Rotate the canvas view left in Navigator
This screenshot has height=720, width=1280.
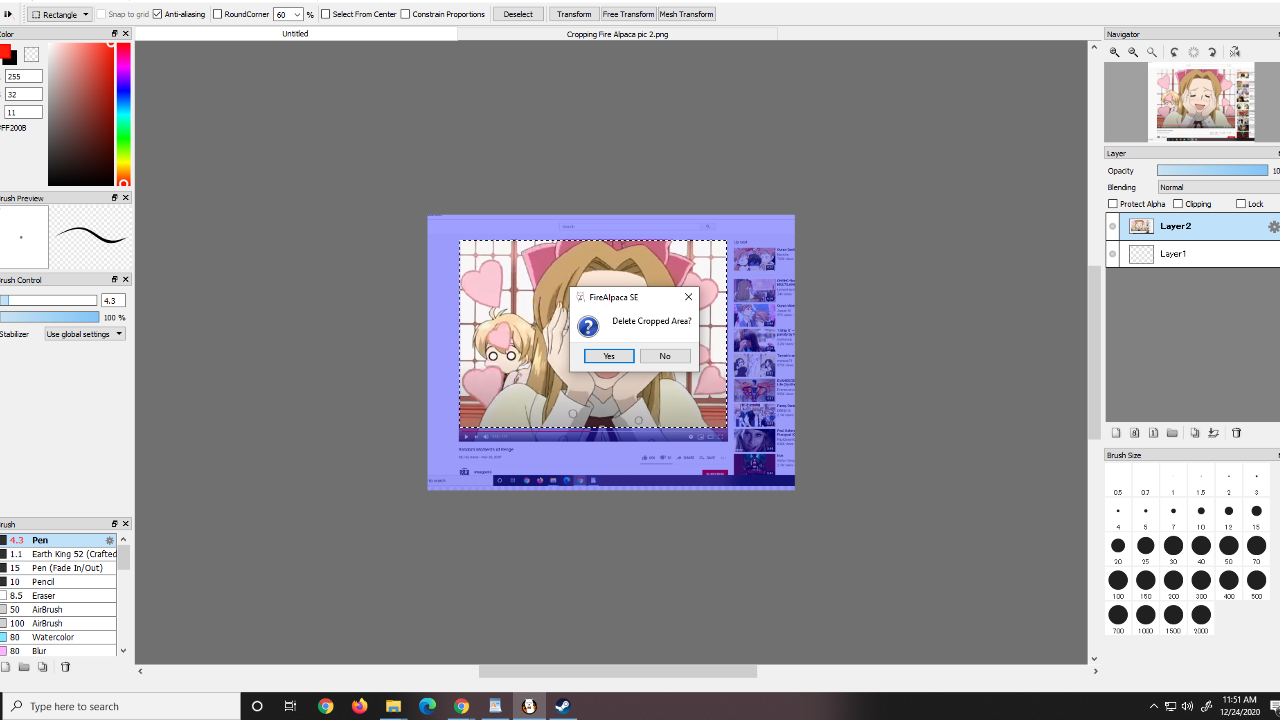1174,52
